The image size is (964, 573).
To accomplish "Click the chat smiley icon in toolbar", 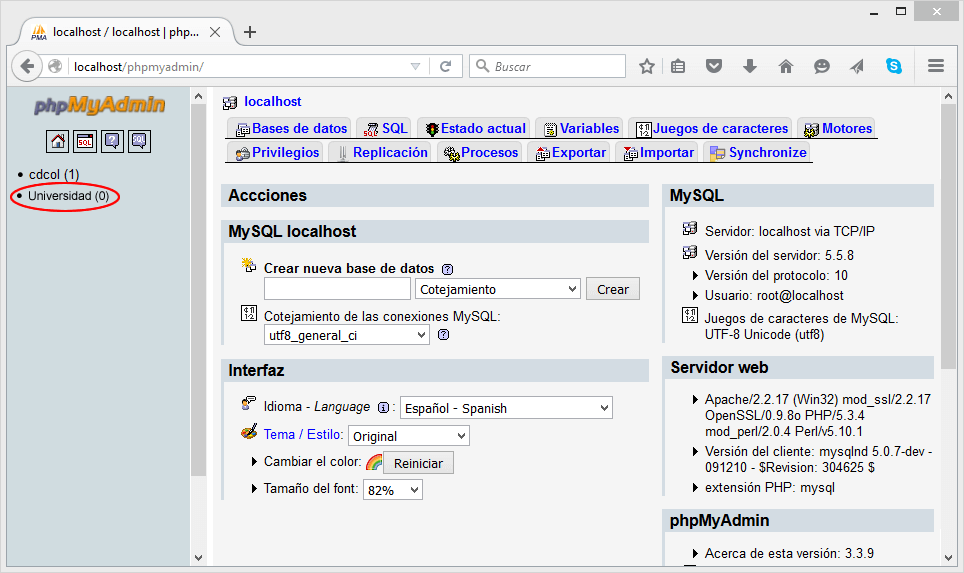I will 821,66.
